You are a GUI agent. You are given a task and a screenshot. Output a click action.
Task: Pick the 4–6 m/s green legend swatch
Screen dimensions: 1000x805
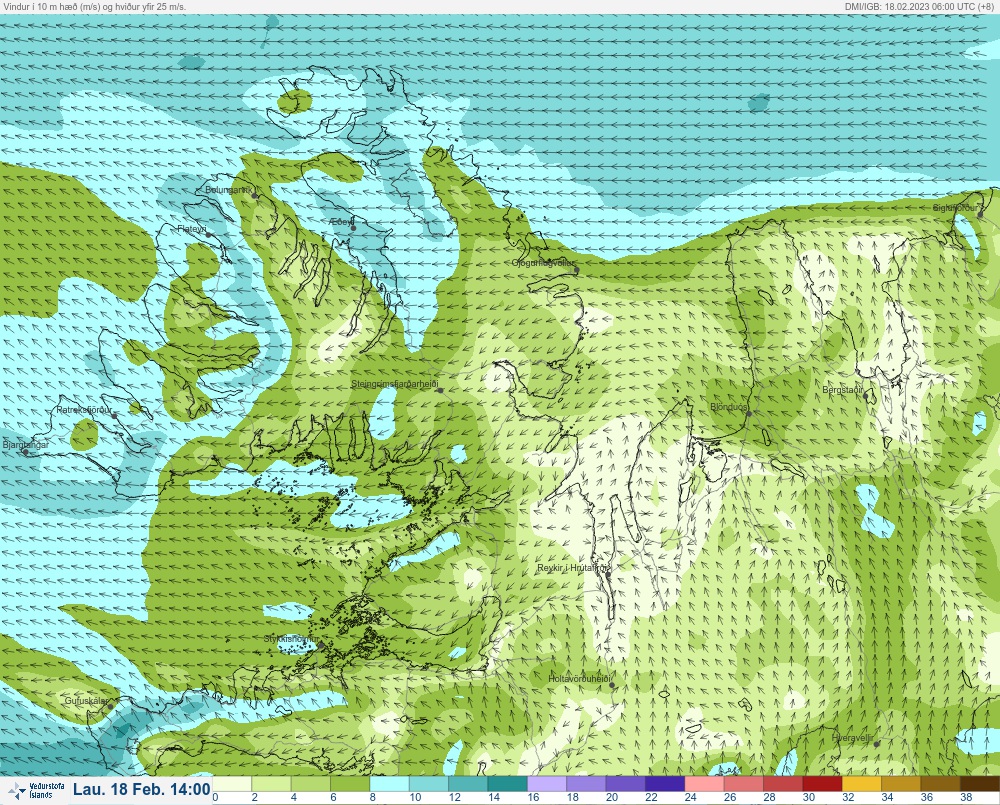point(311,784)
